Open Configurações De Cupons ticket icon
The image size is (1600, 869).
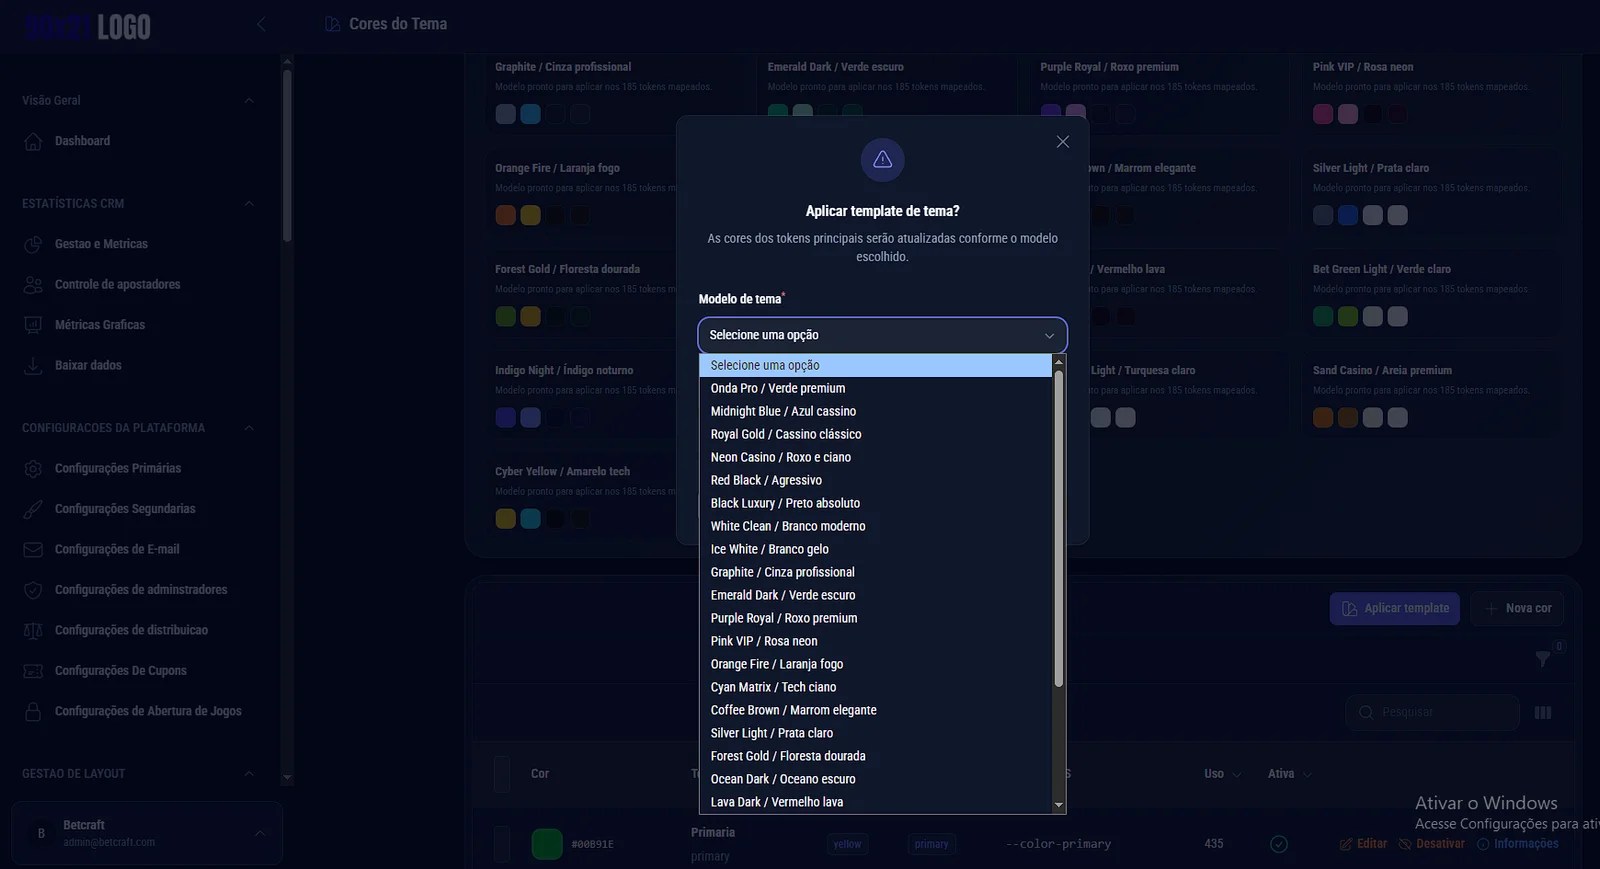click(33, 671)
